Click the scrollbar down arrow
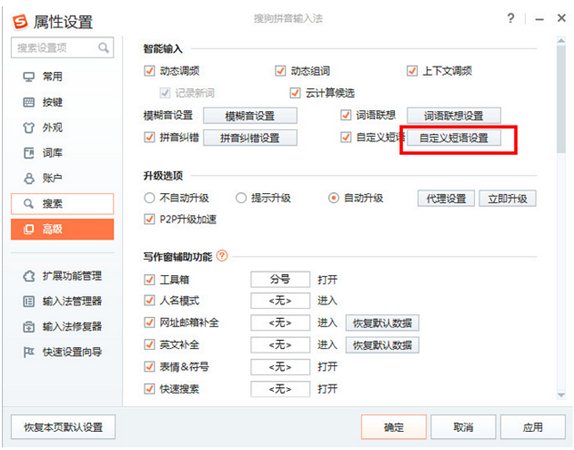The height and width of the screenshot is (450, 574). coord(561,395)
